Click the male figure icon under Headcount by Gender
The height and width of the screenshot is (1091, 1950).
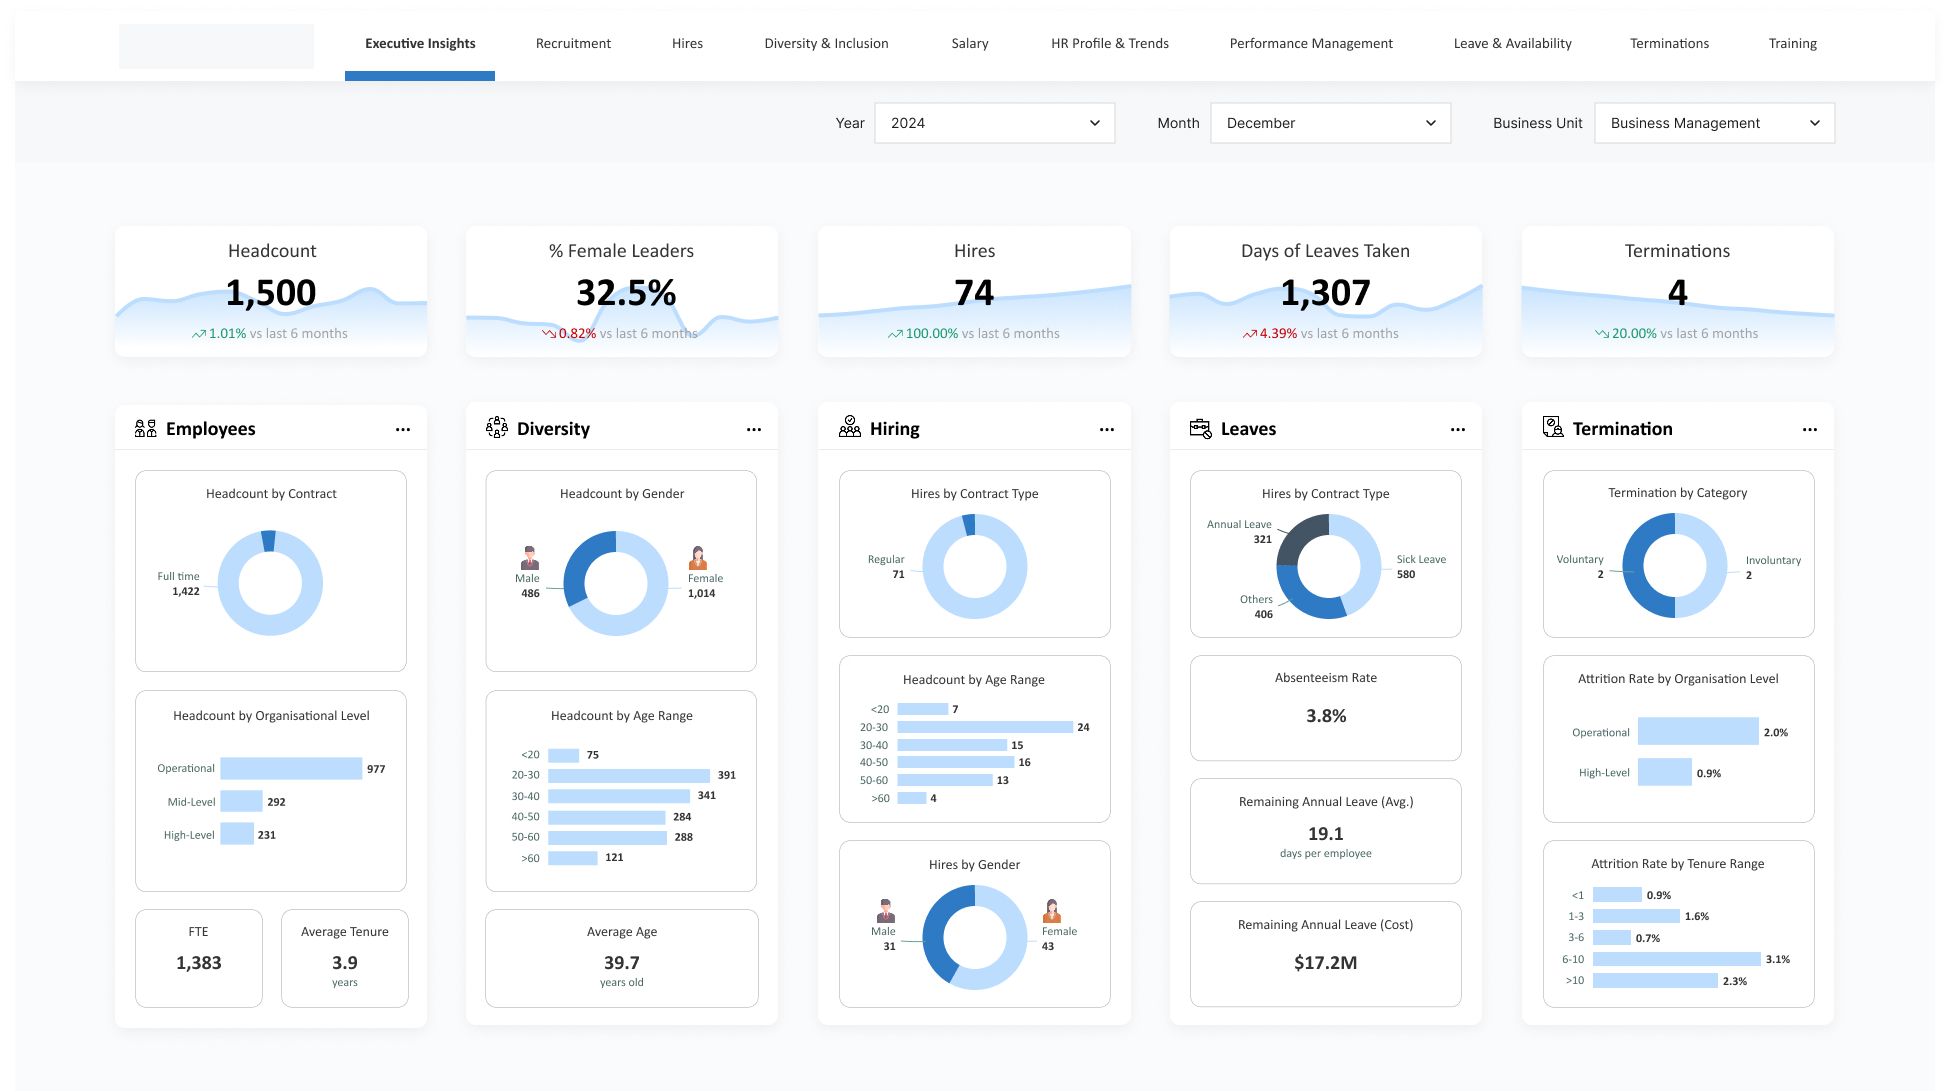(529, 556)
